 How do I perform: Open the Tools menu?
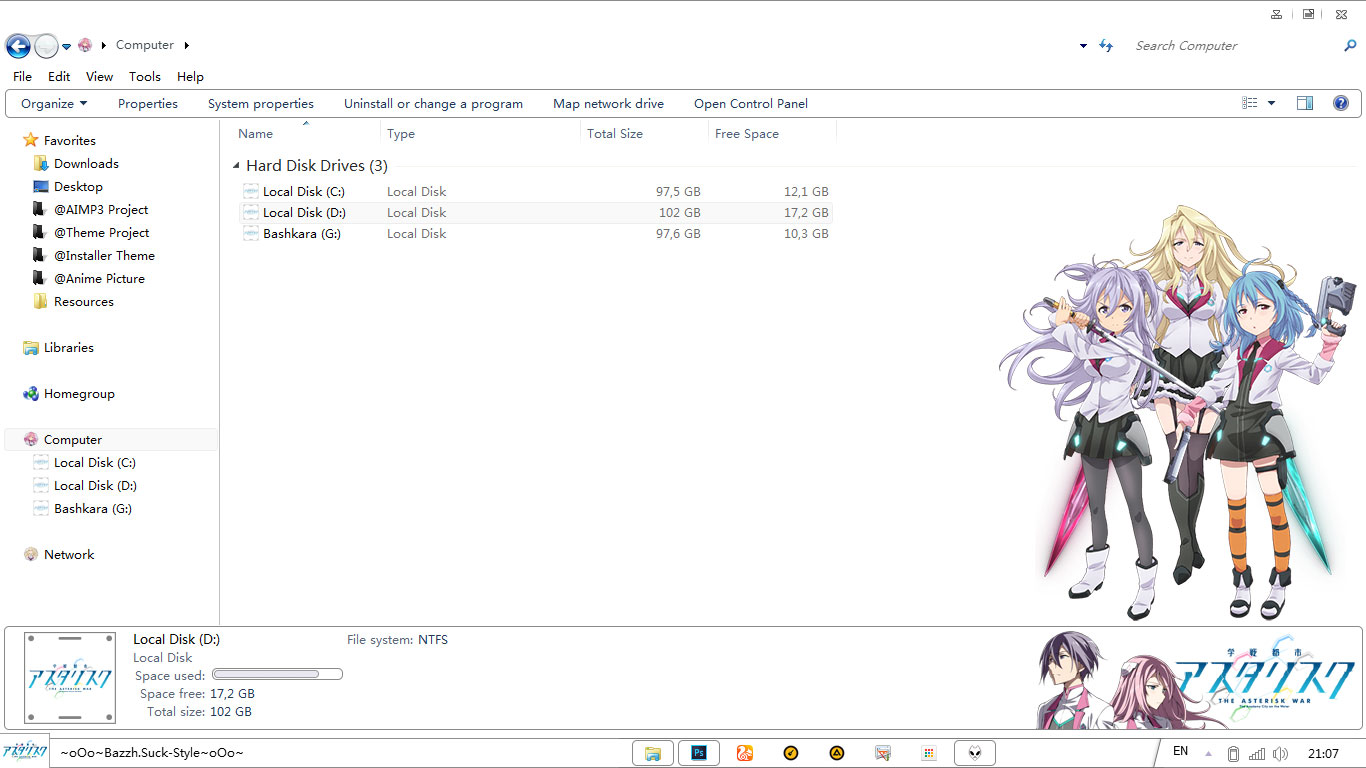click(144, 76)
